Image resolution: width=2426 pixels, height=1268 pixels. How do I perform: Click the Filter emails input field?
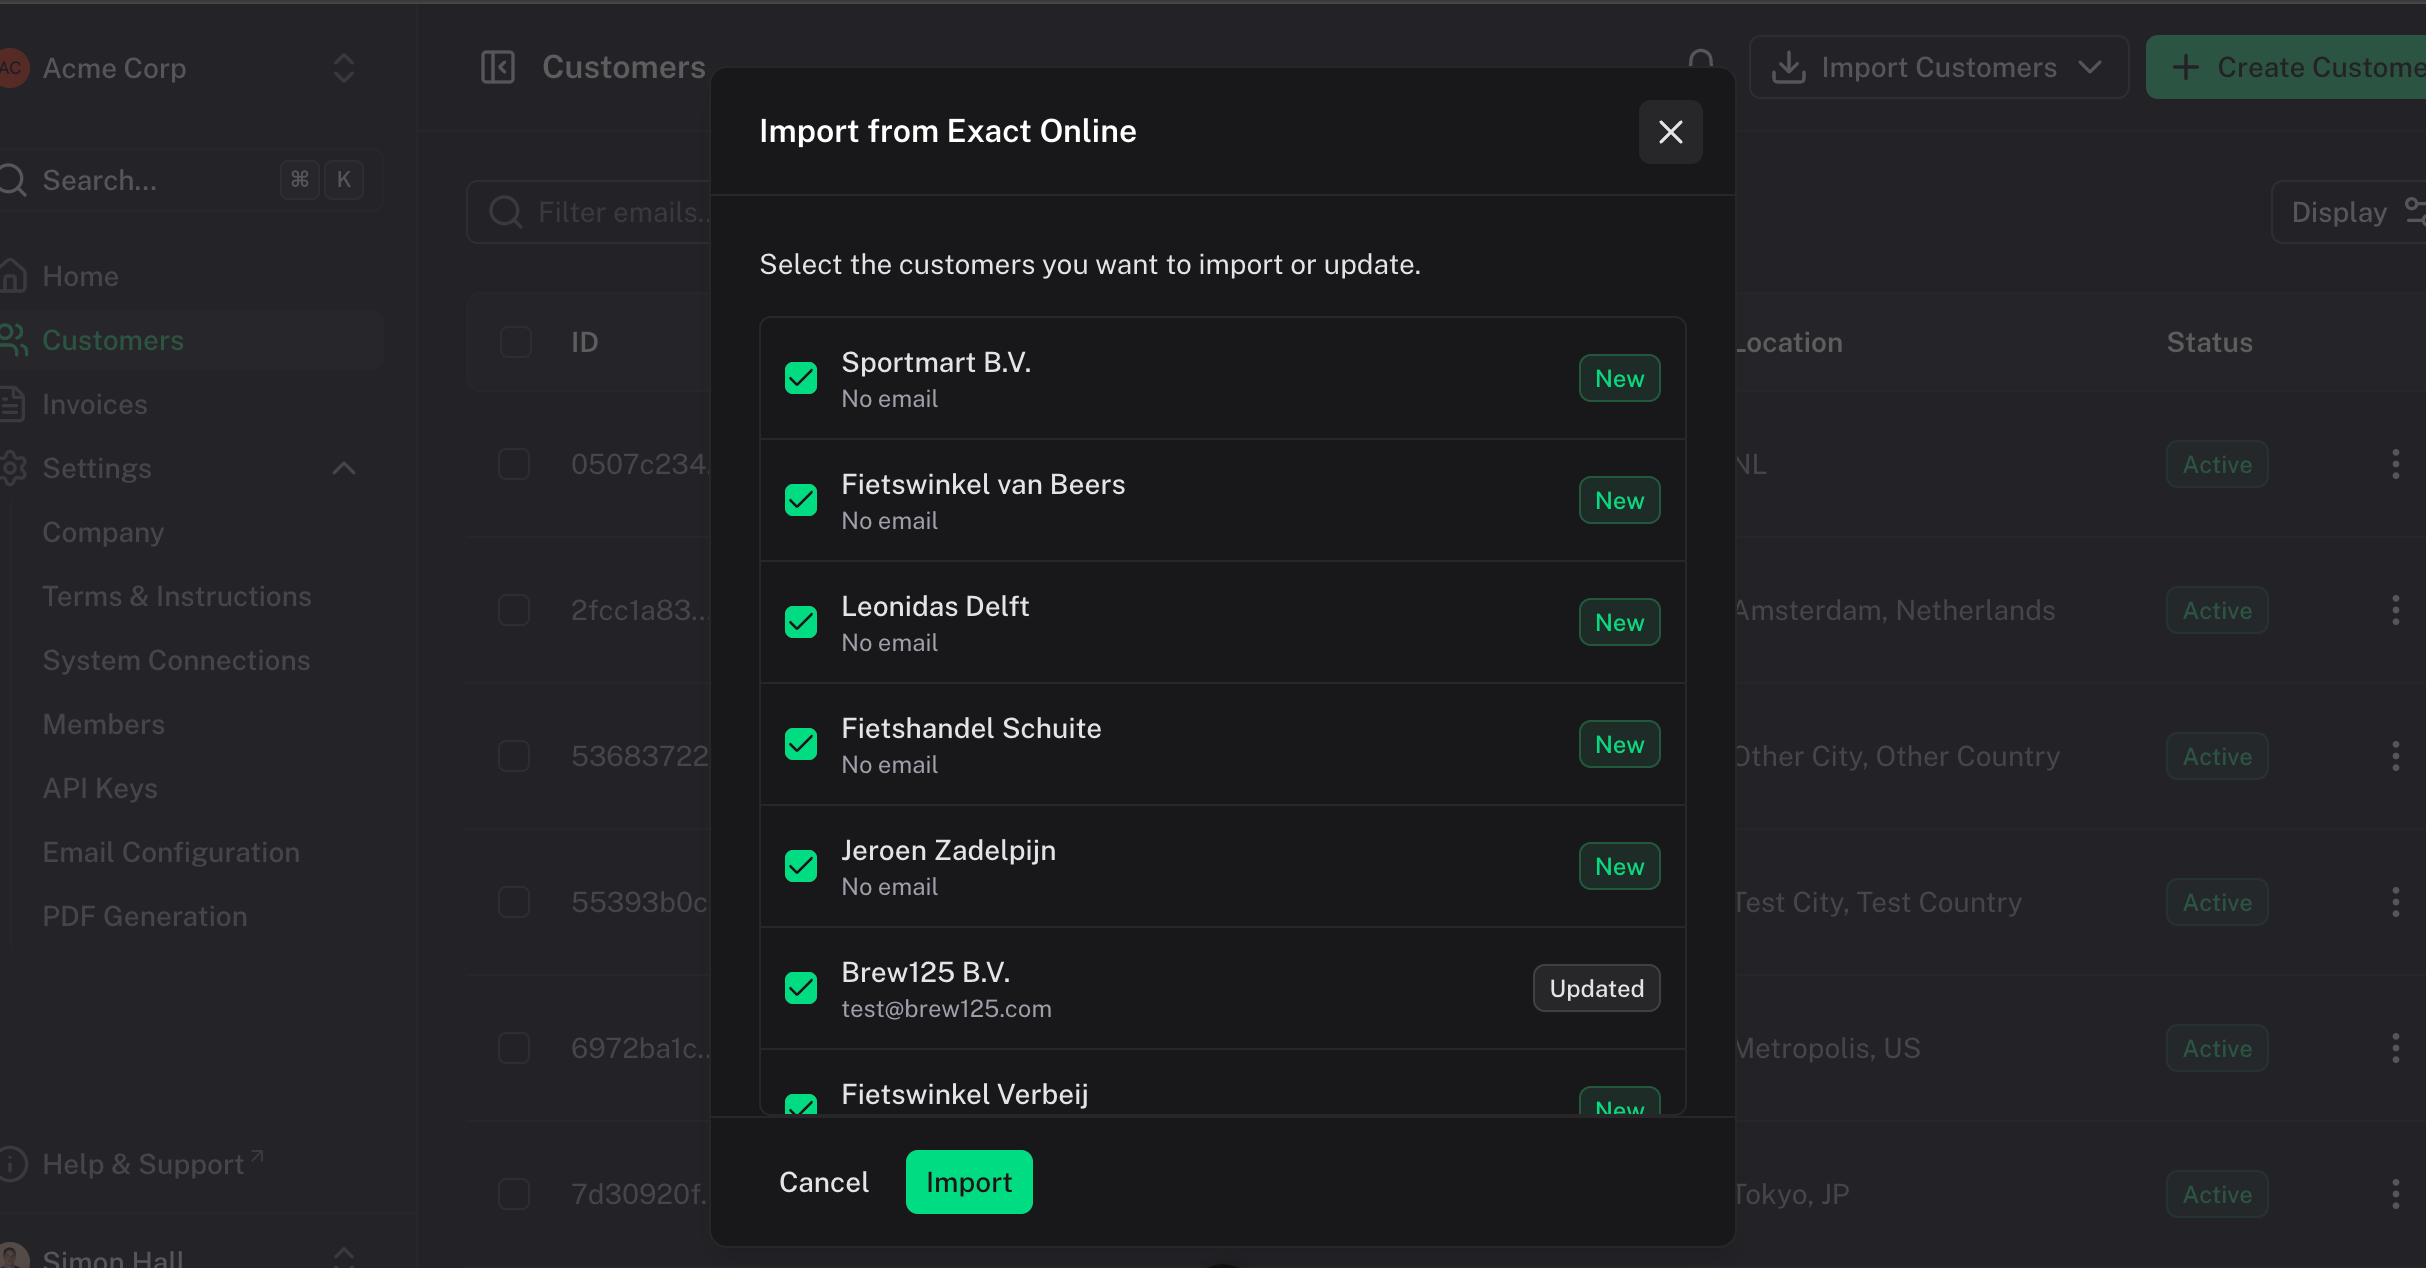coord(590,212)
